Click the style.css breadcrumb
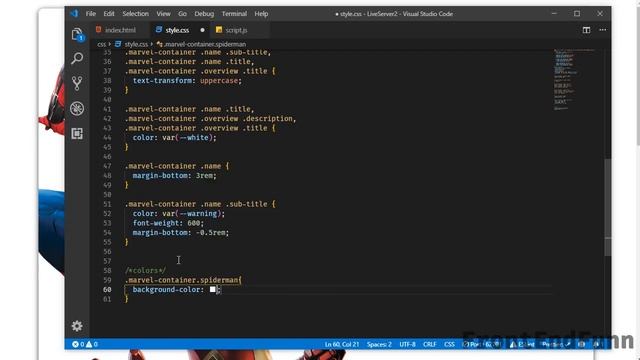The height and width of the screenshot is (360, 640). (x=136, y=44)
